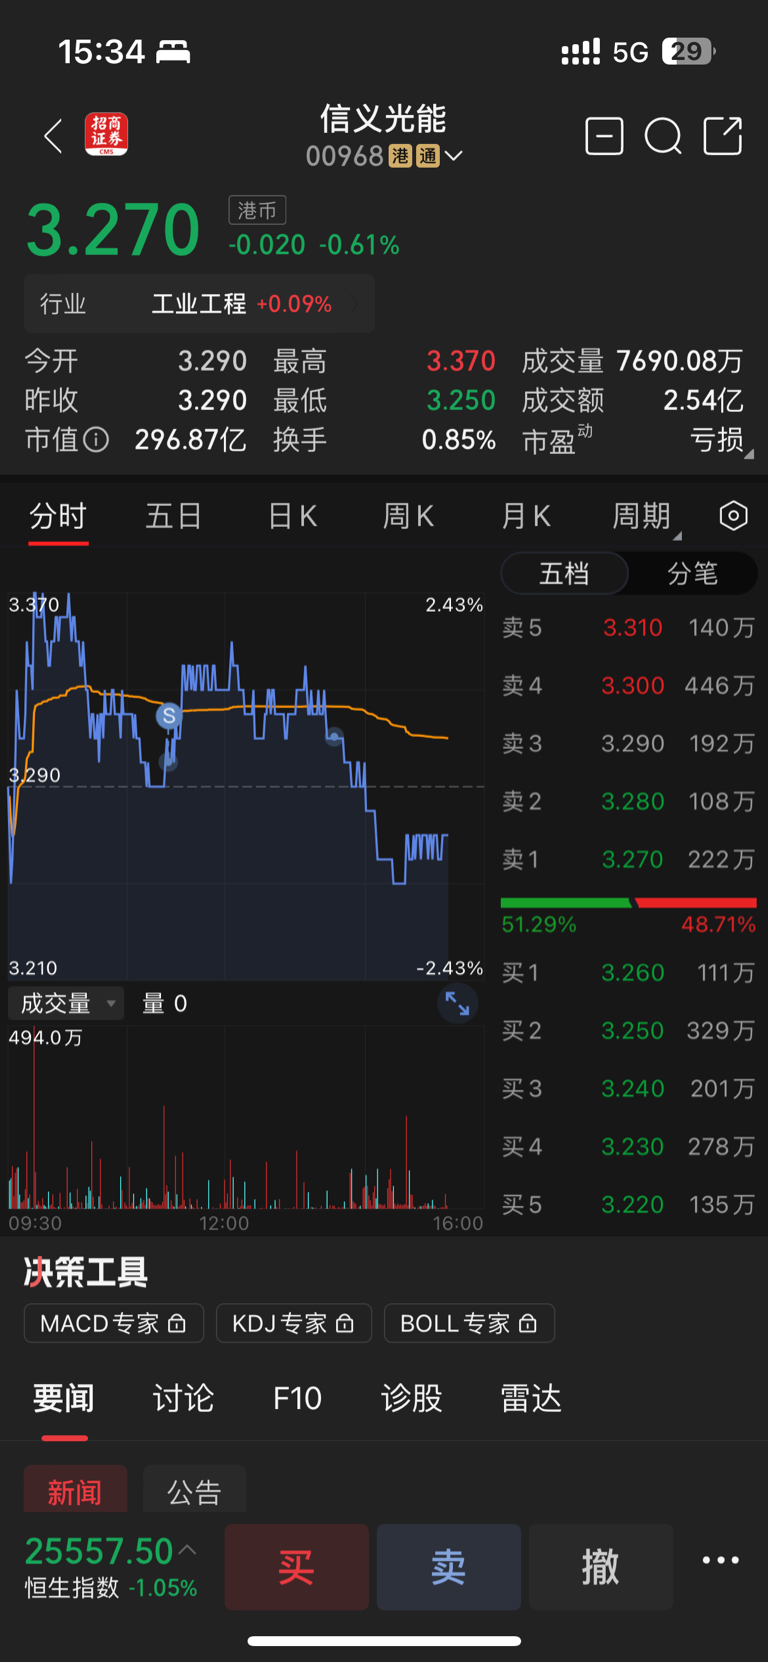
Task: Tap the 买5 row at 3.220
Action: [x=628, y=1204]
